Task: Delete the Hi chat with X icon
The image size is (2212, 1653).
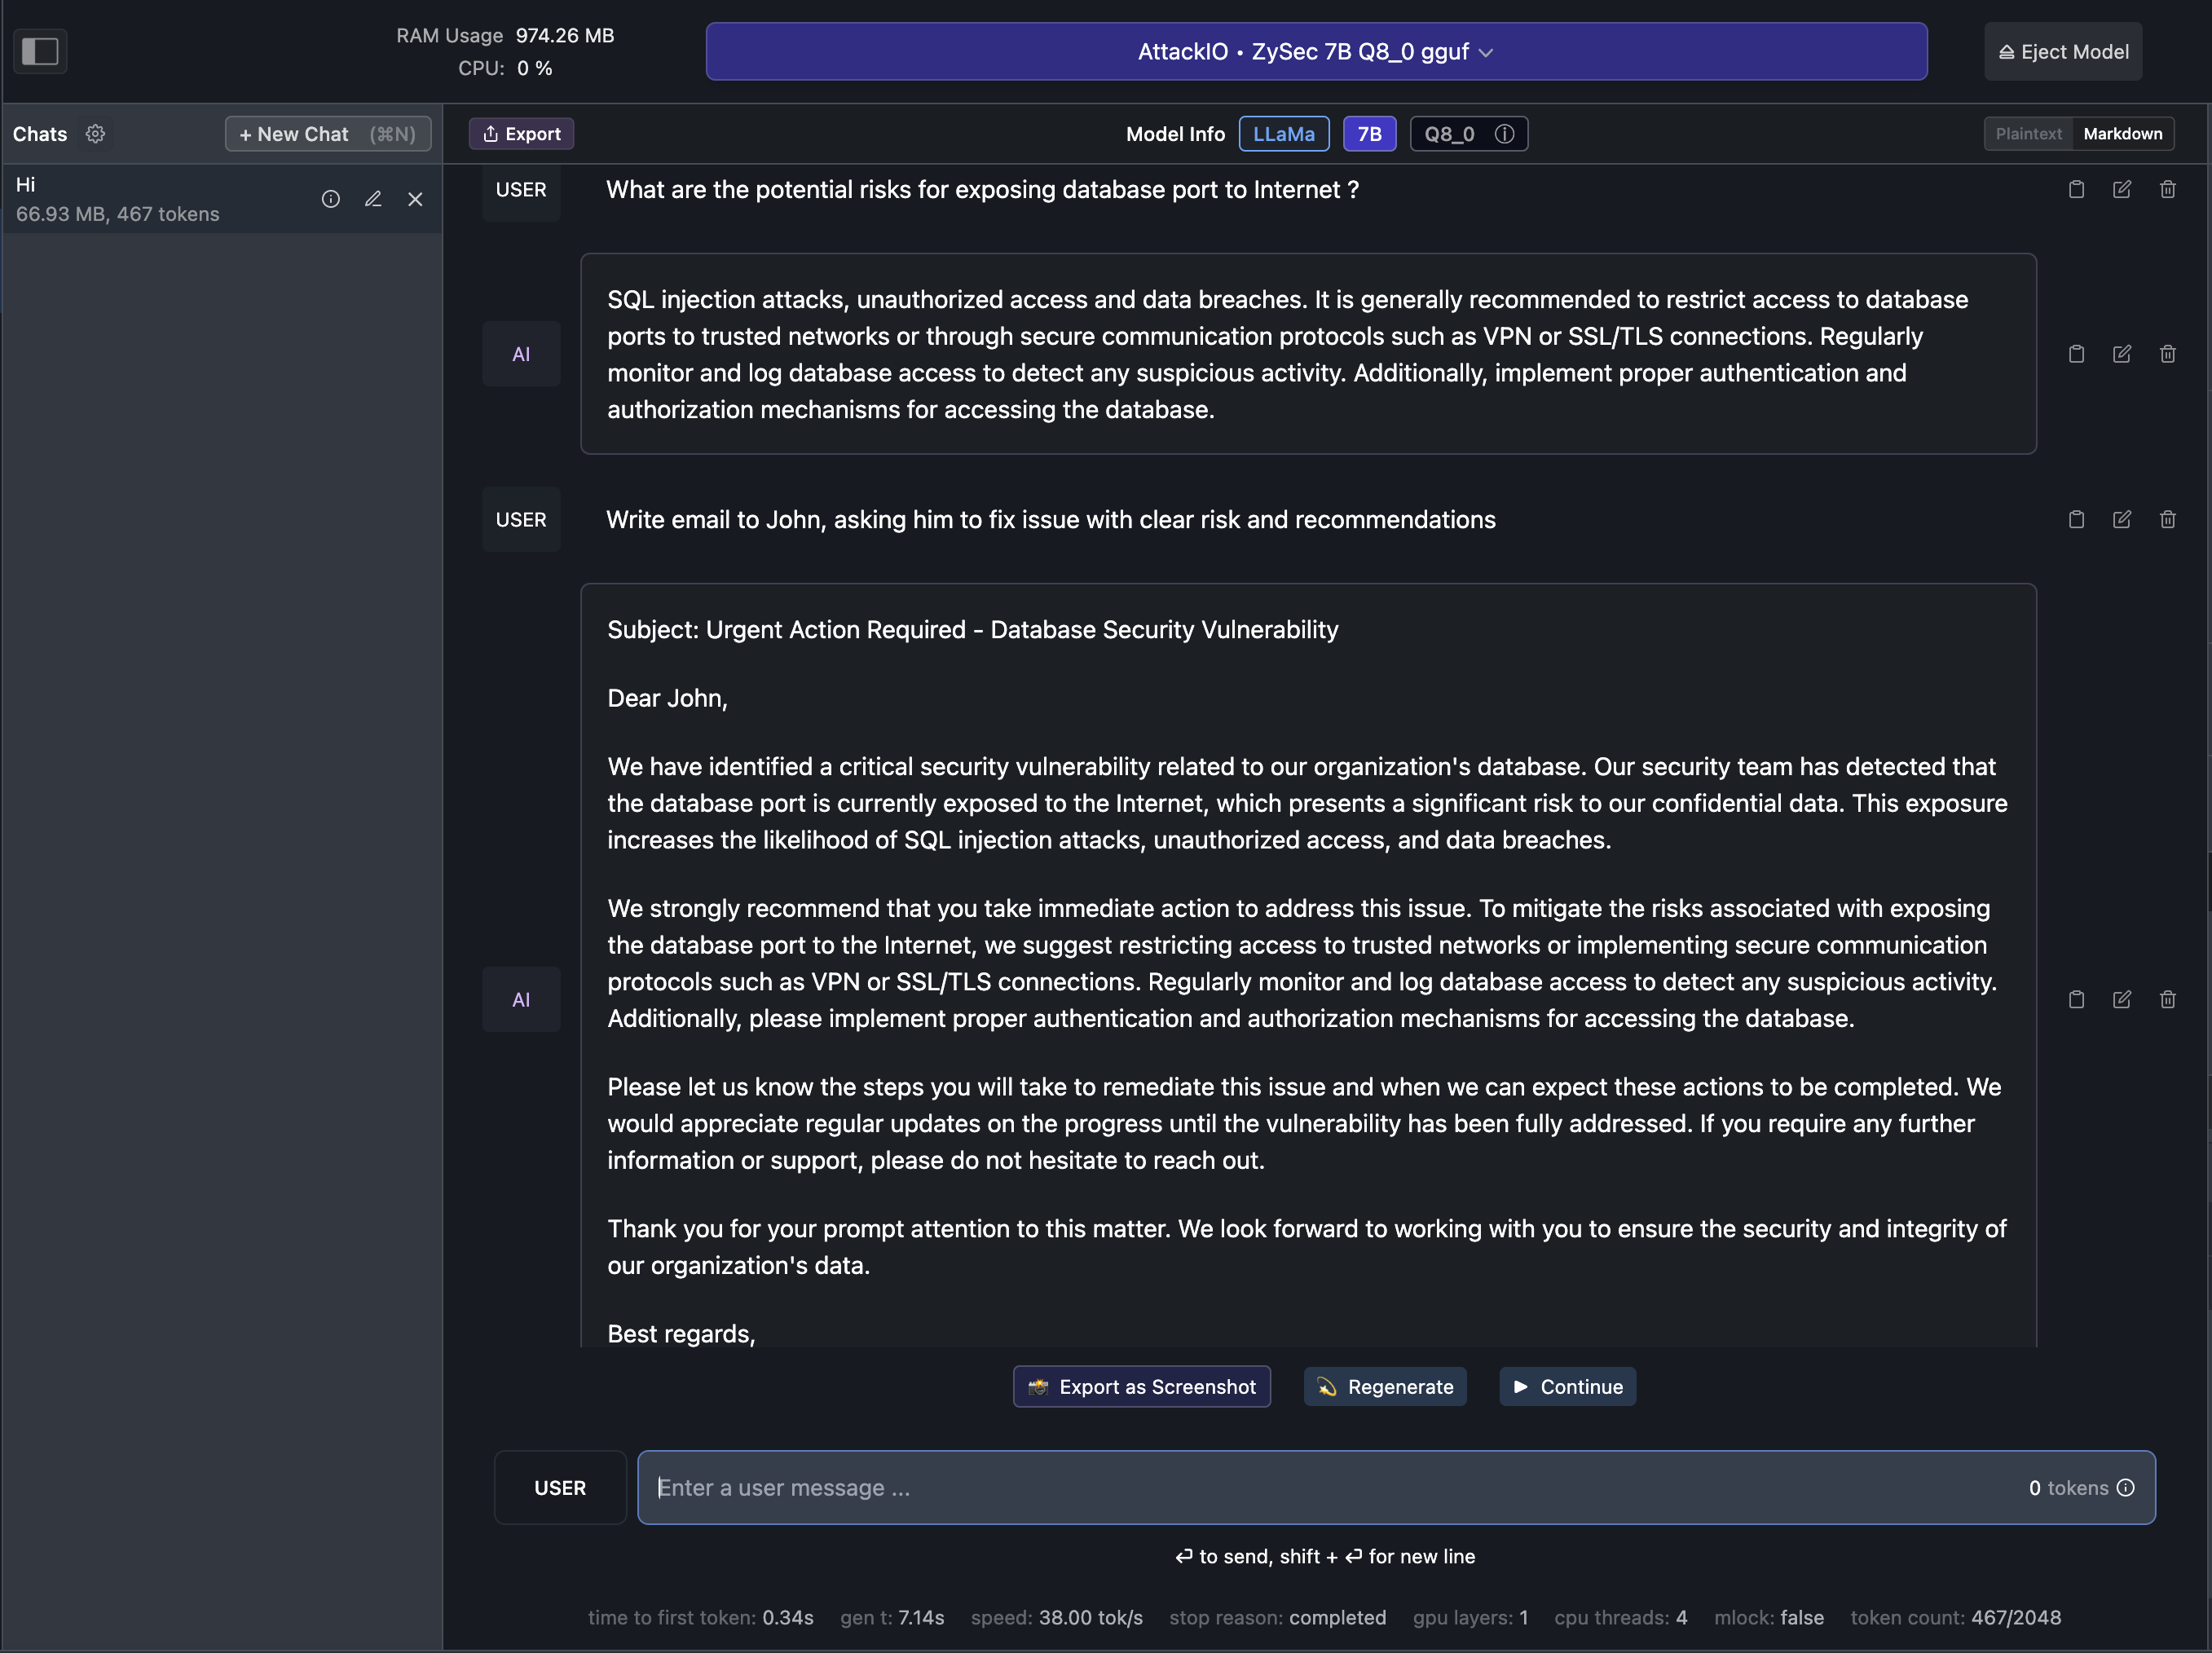Action: [415, 199]
